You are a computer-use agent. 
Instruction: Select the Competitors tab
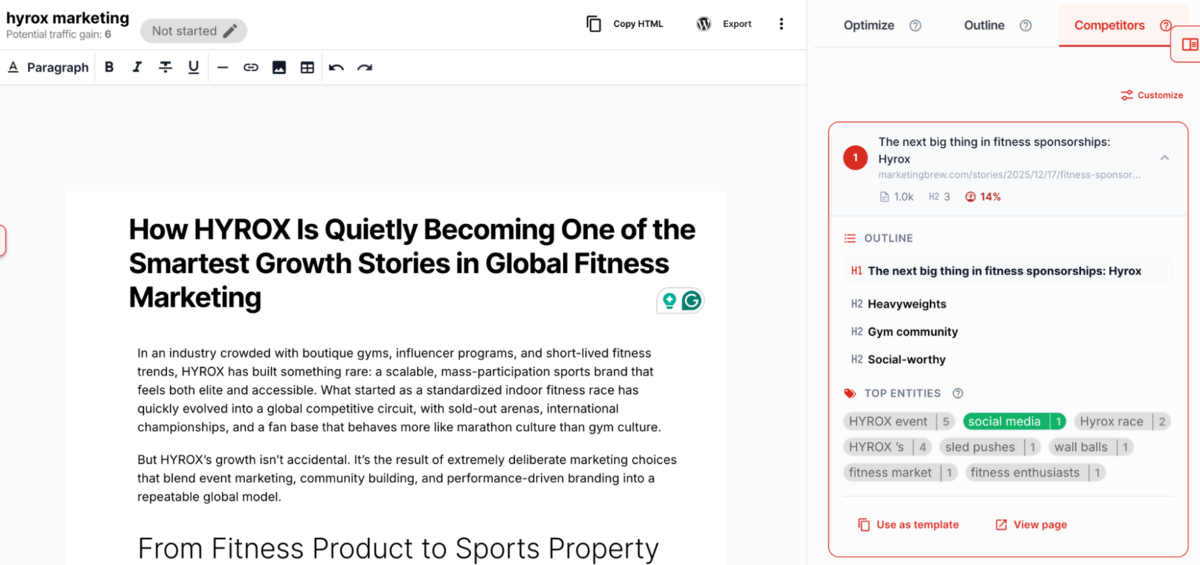coord(1109,25)
